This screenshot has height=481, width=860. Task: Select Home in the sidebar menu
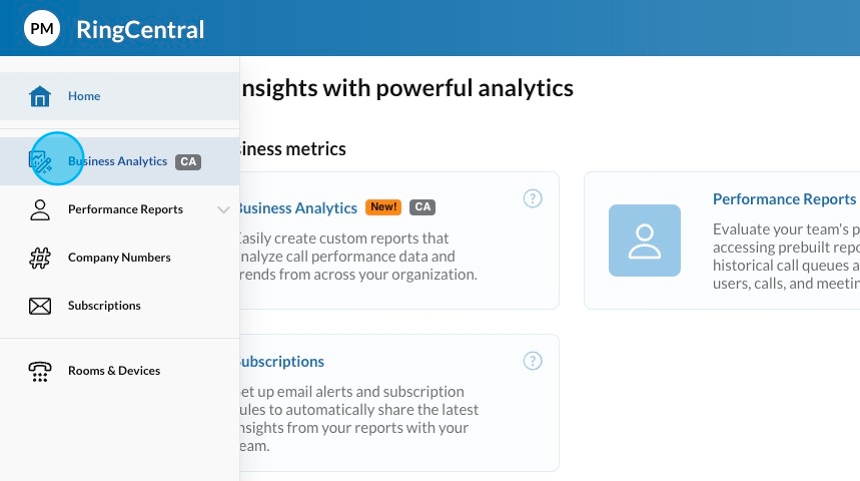[84, 96]
